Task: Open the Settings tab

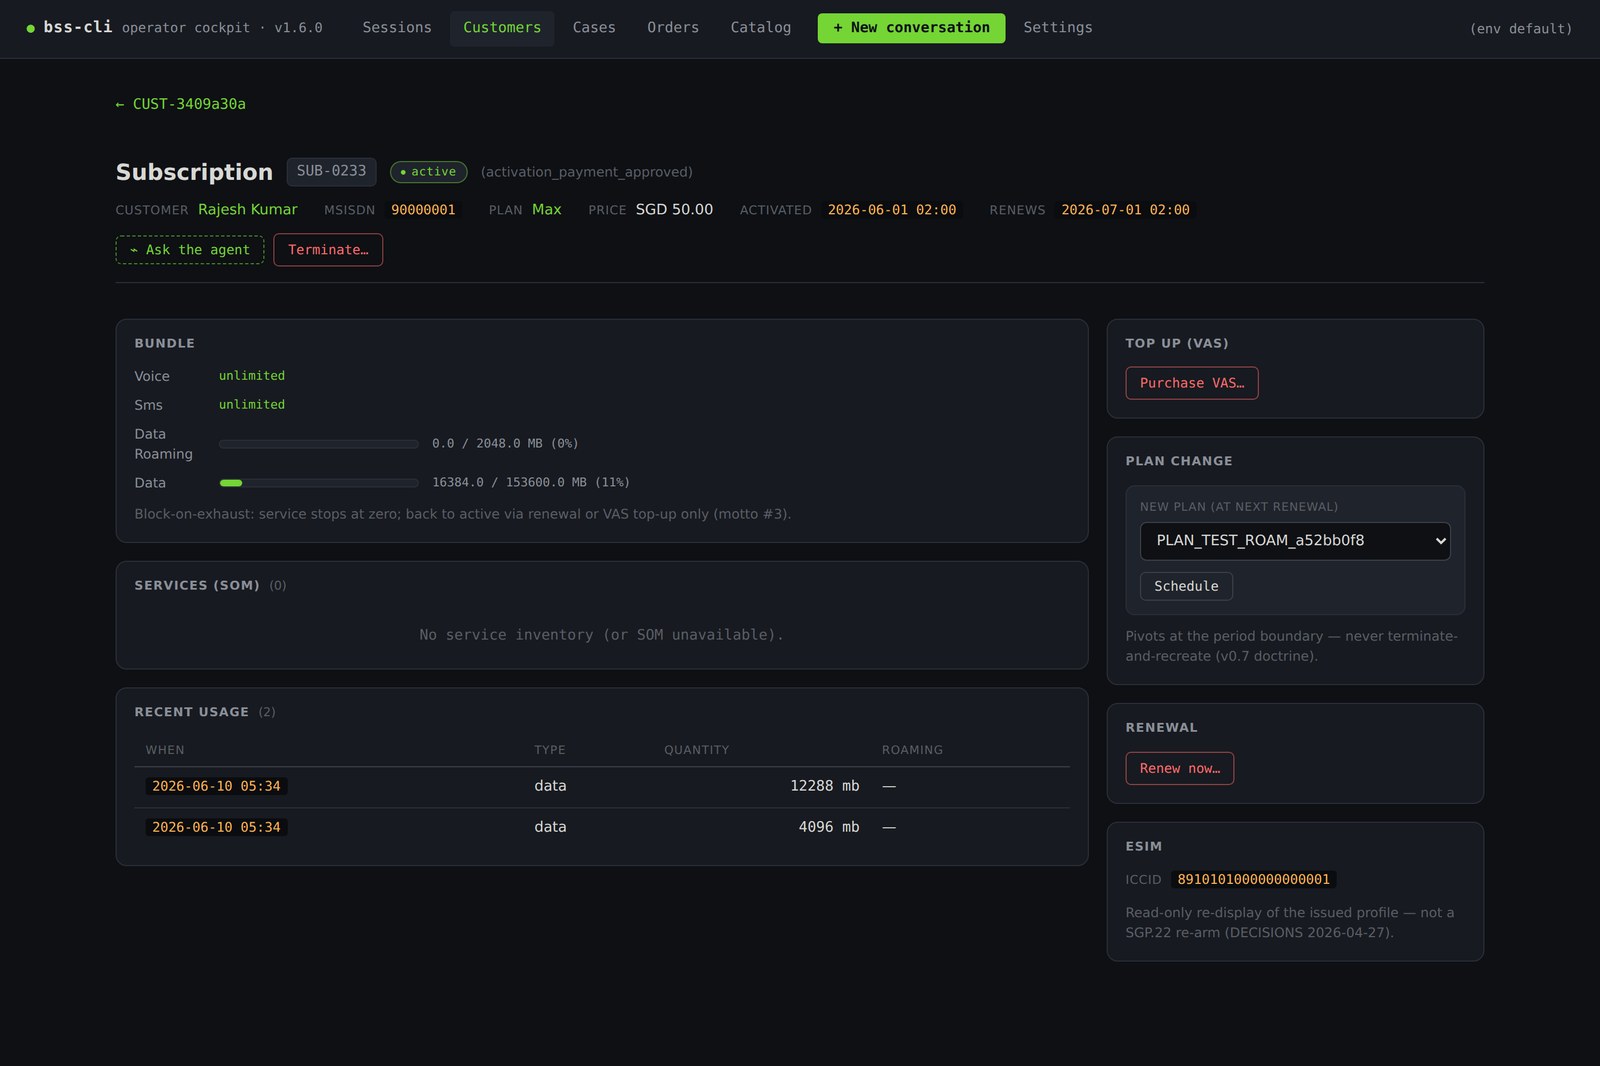Action: pyautogui.click(x=1058, y=28)
